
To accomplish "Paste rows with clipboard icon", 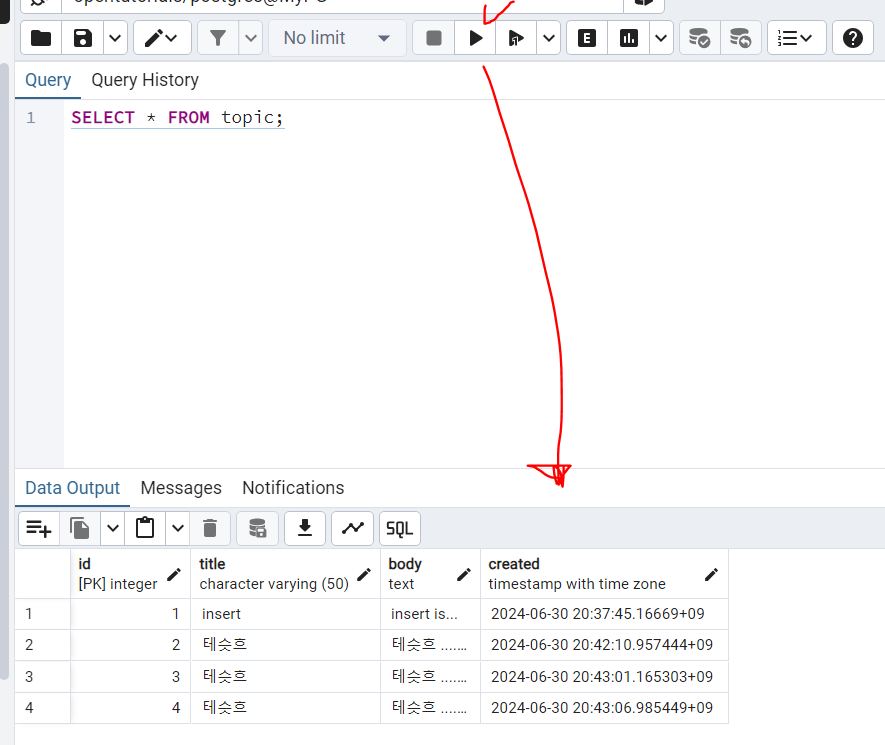I will click(x=145, y=529).
